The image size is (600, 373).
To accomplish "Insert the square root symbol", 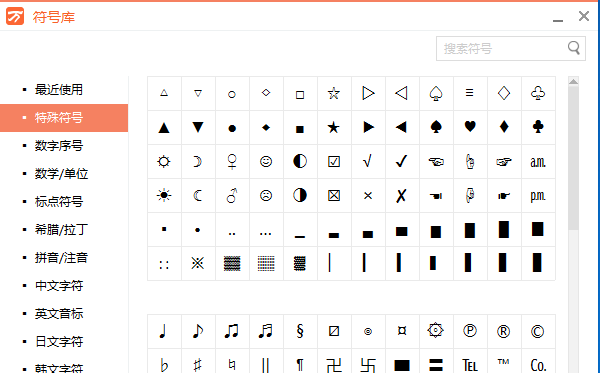I will click(368, 161).
